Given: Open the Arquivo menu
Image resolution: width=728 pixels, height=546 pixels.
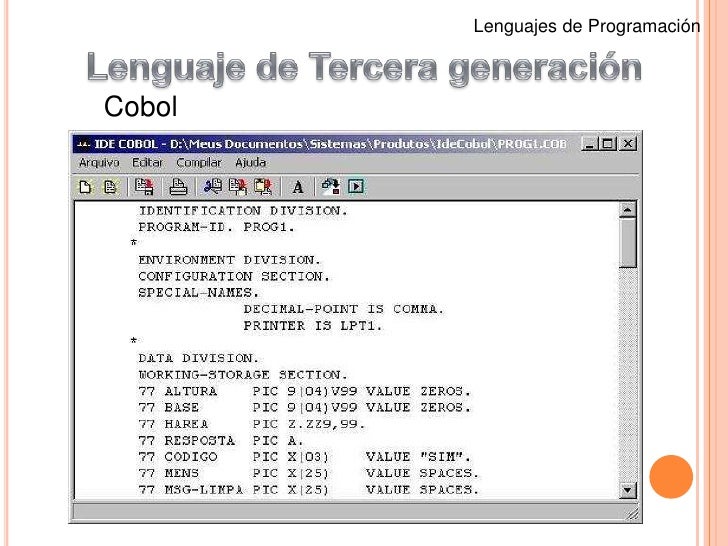Looking at the screenshot, I should [x=99, y=162].
